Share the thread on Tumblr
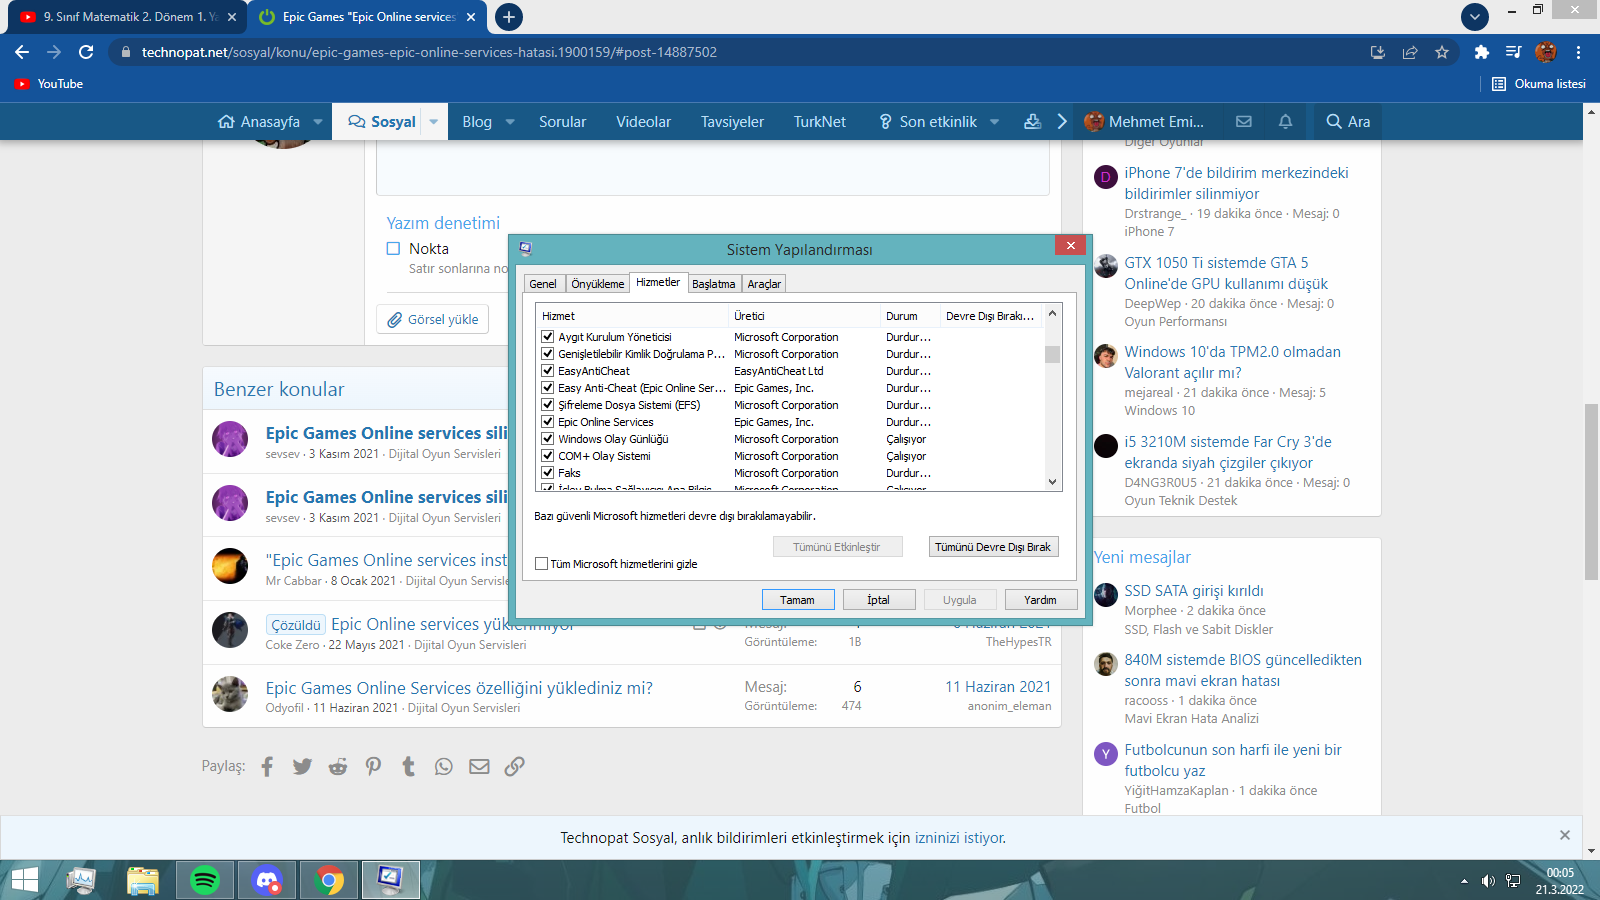This screenshot has height=900, width=1600. pos(408,766)
